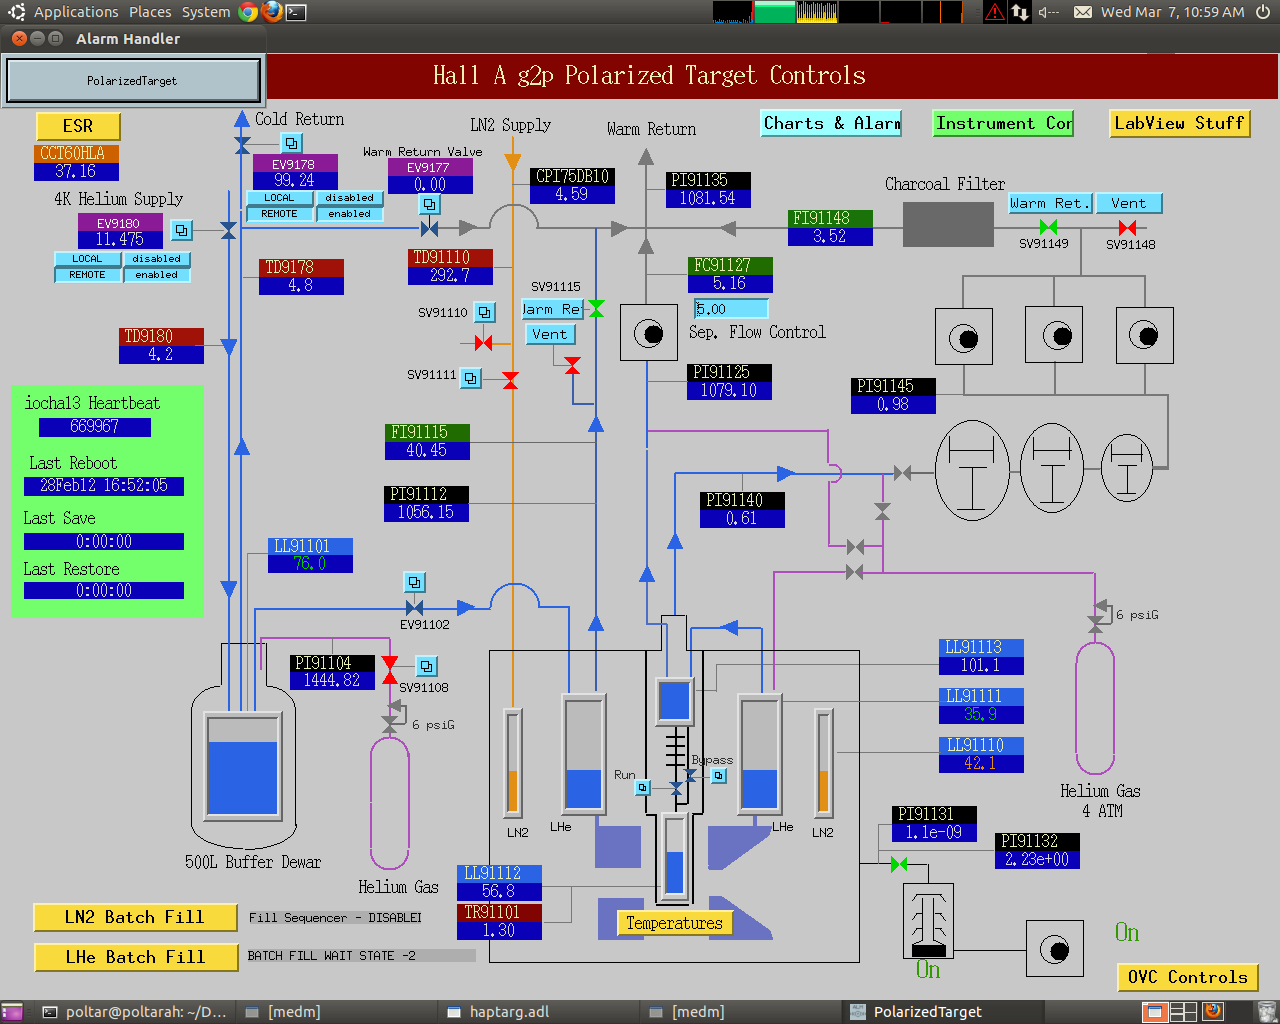
Task: Click Warm Ret. button near Charcoal Filter
Action: pos(1050,203)
